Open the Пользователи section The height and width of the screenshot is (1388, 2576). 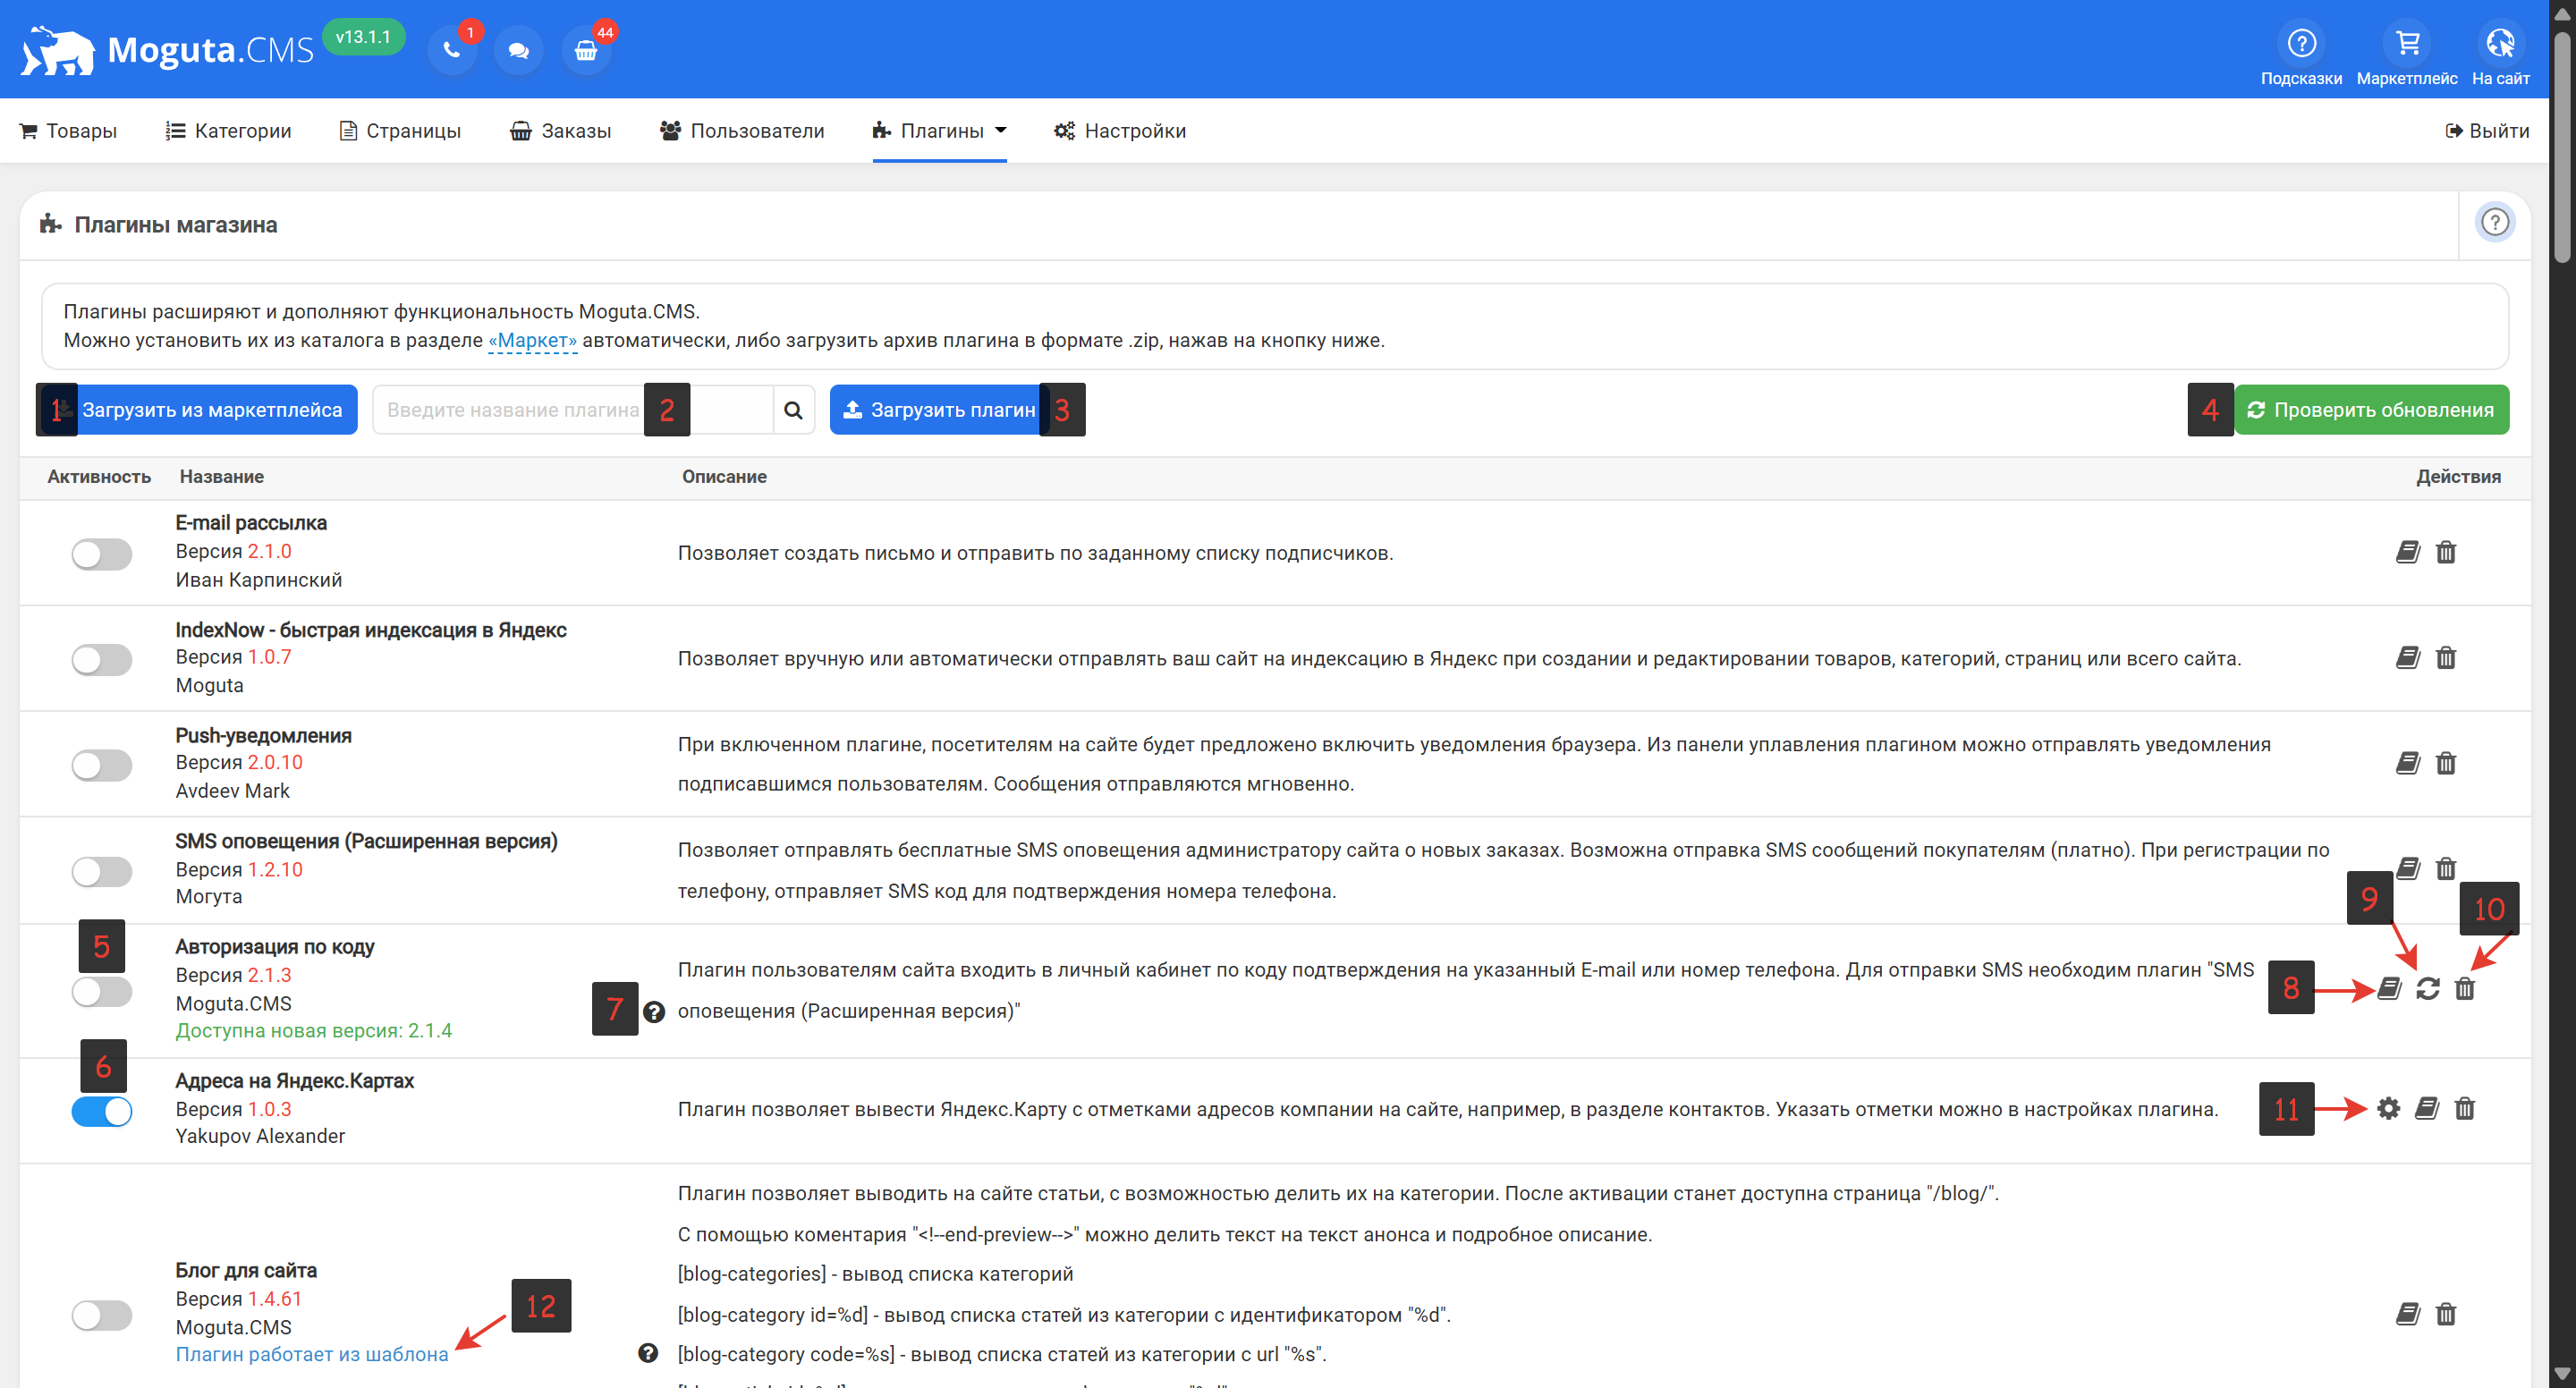point(742,131)
